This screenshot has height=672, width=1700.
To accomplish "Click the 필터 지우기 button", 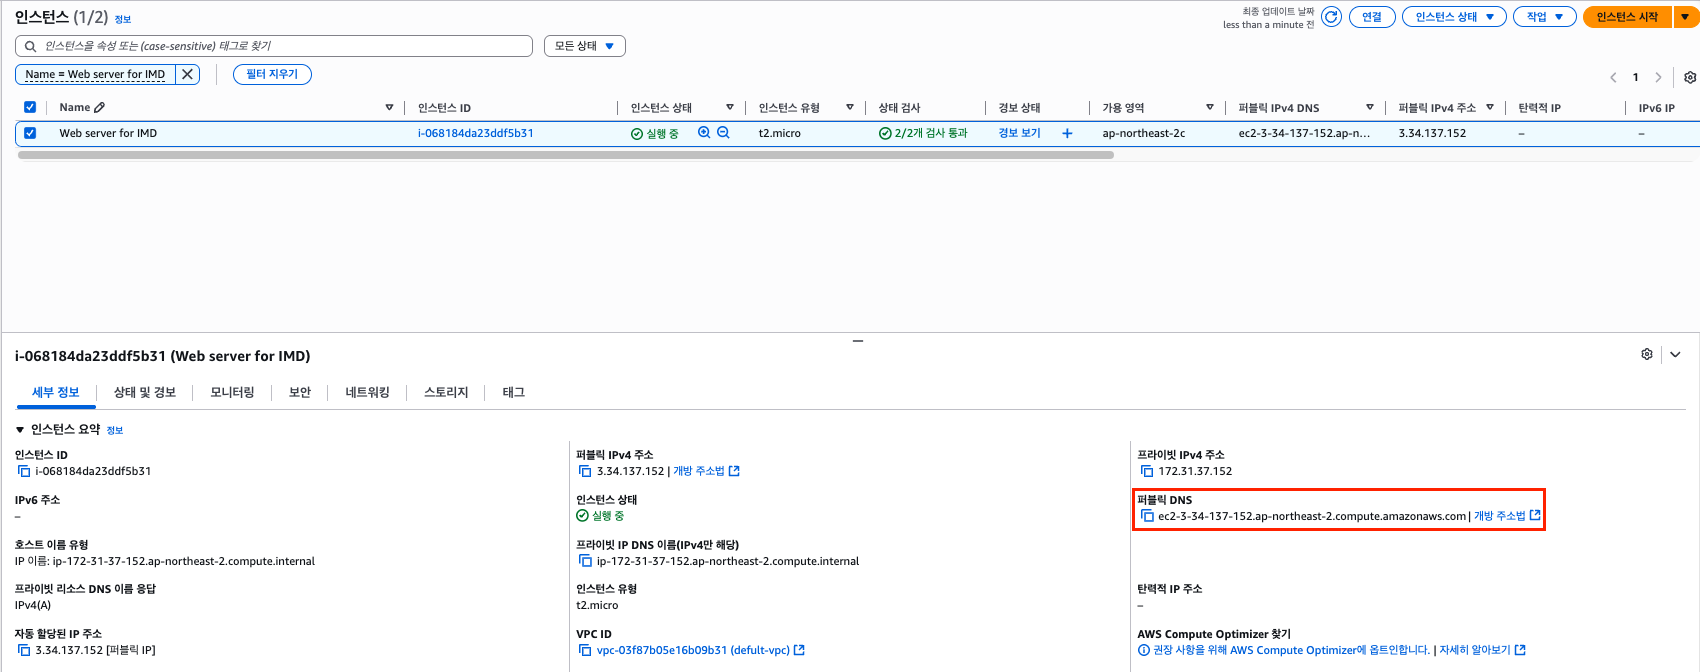I will pos(272,74).
